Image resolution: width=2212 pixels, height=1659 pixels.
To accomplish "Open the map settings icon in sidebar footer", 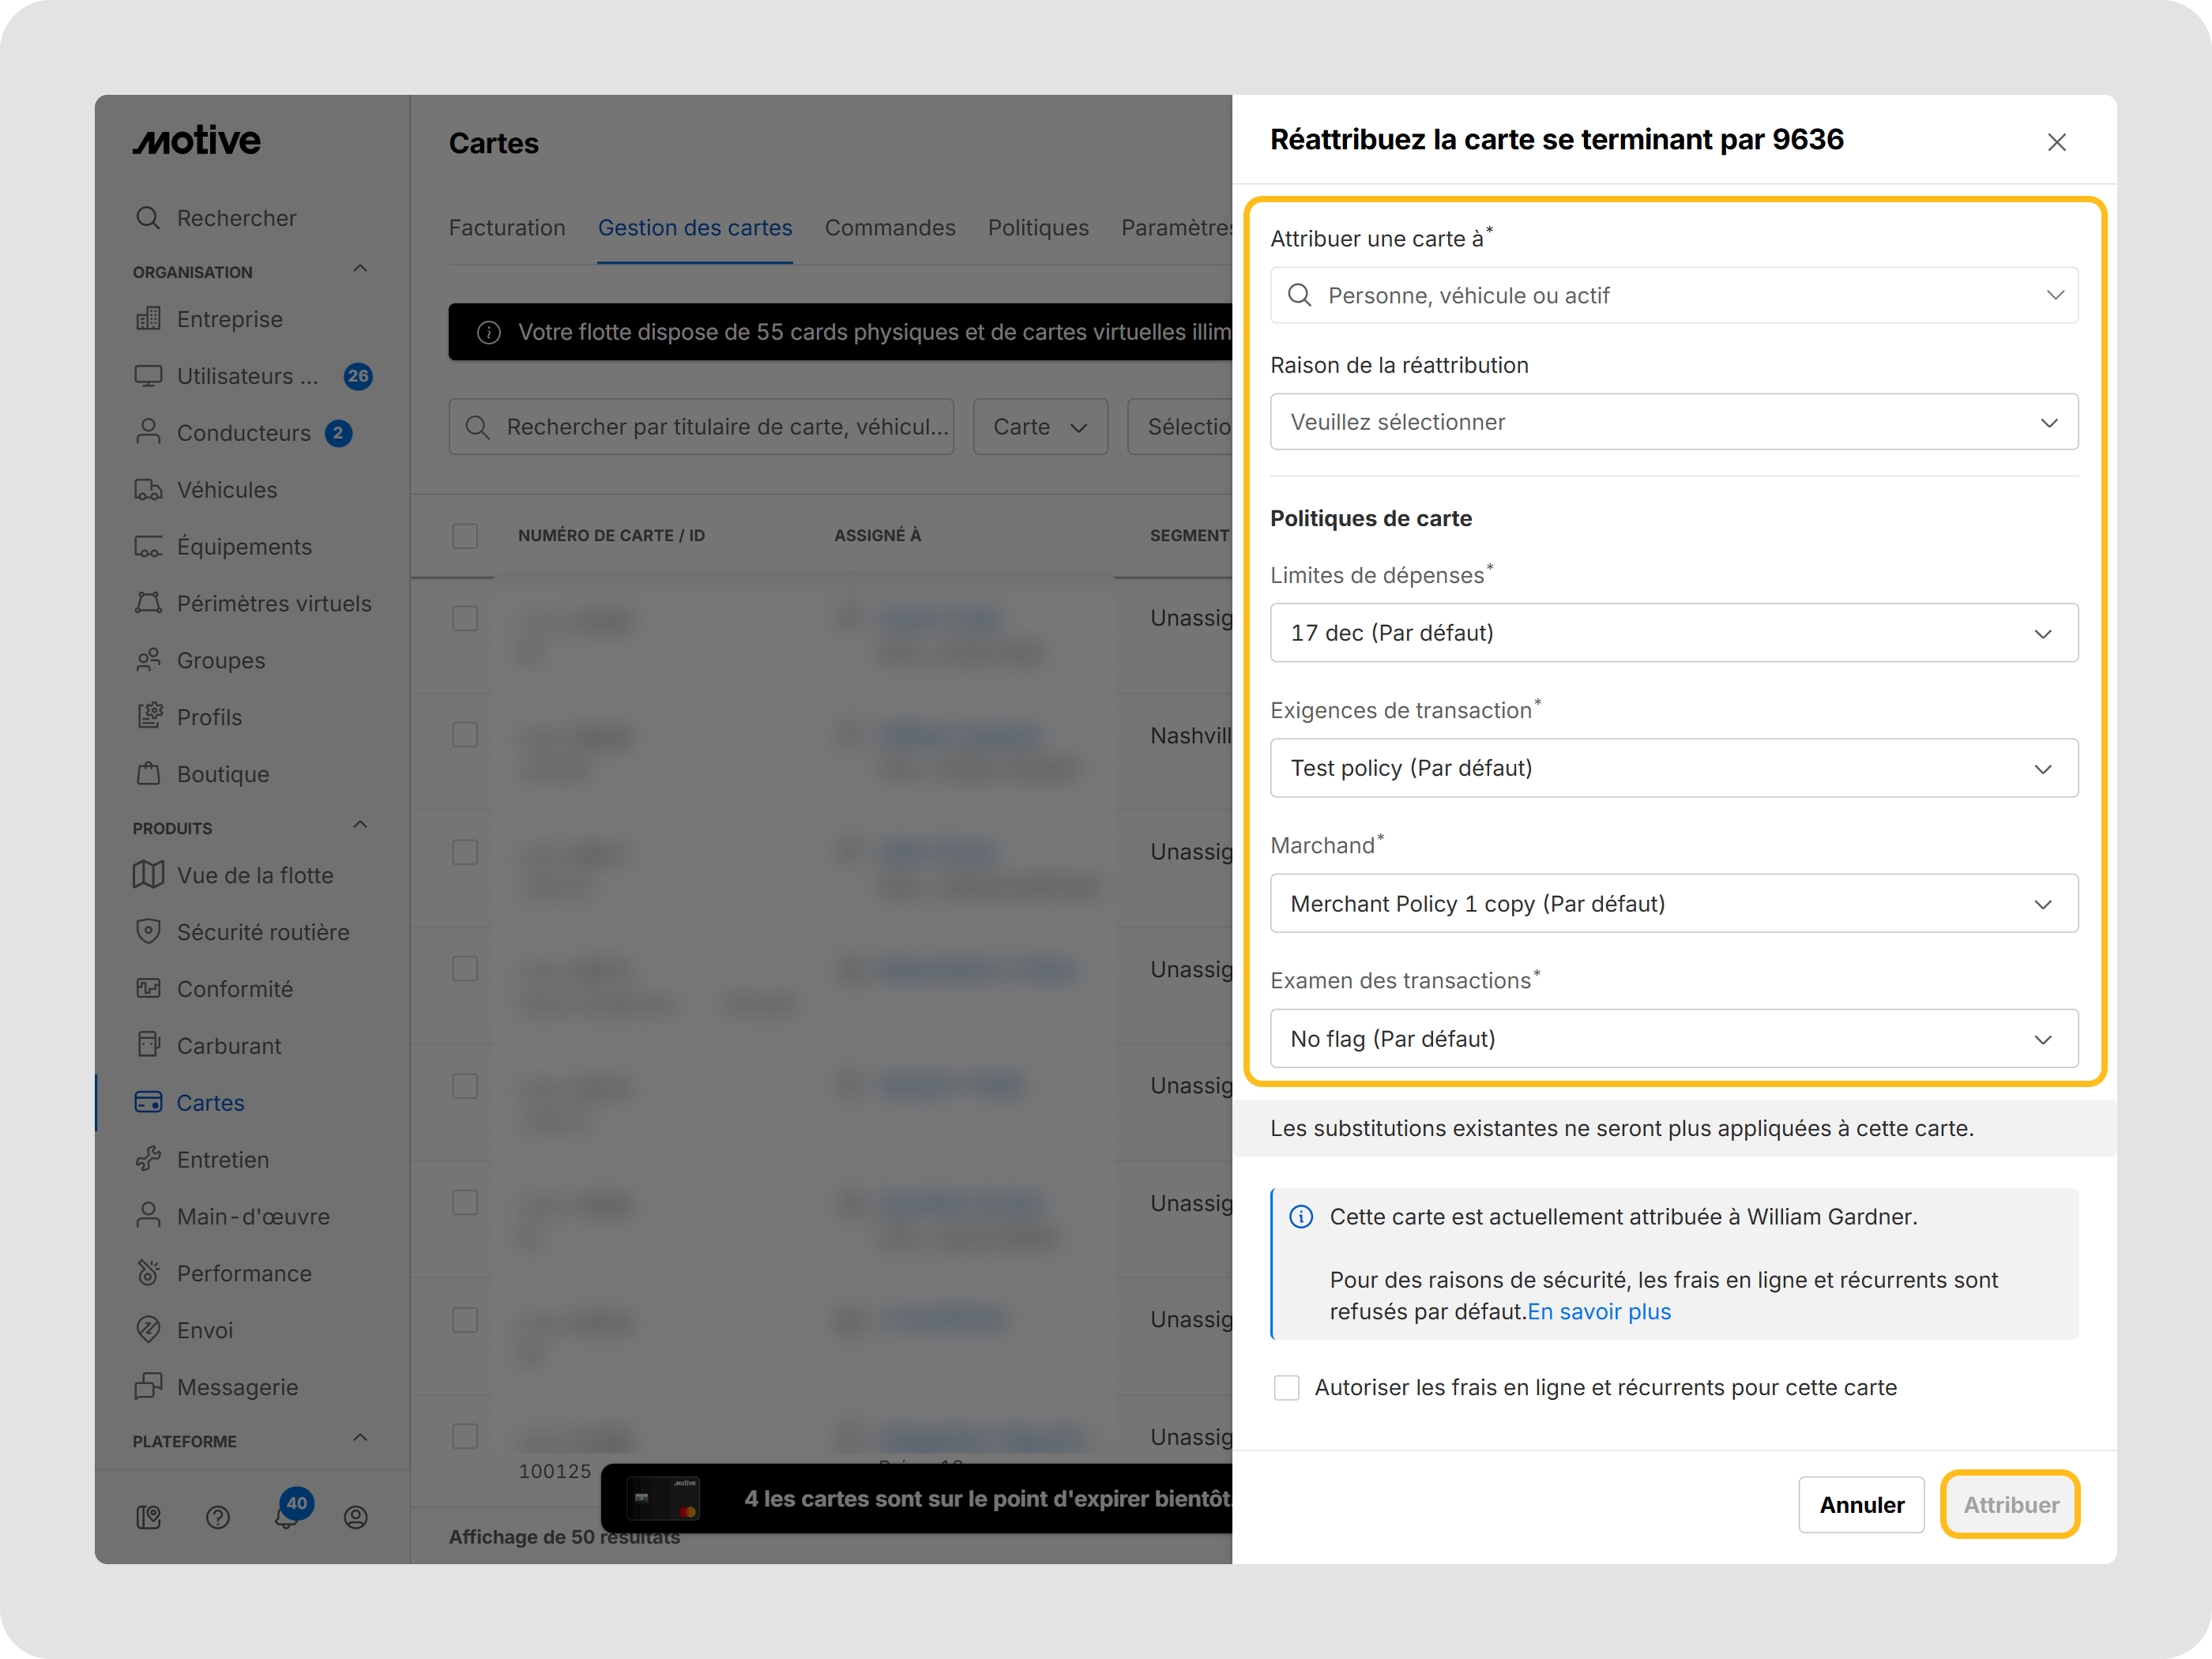I will point(148,1518).
